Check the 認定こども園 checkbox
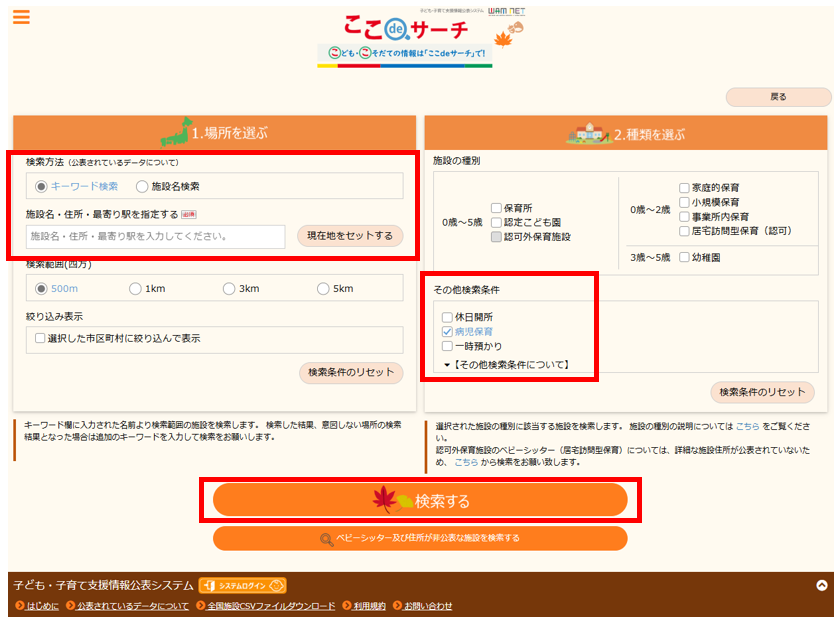This screenshot has height=619, width=838. (x=496, y=222)
